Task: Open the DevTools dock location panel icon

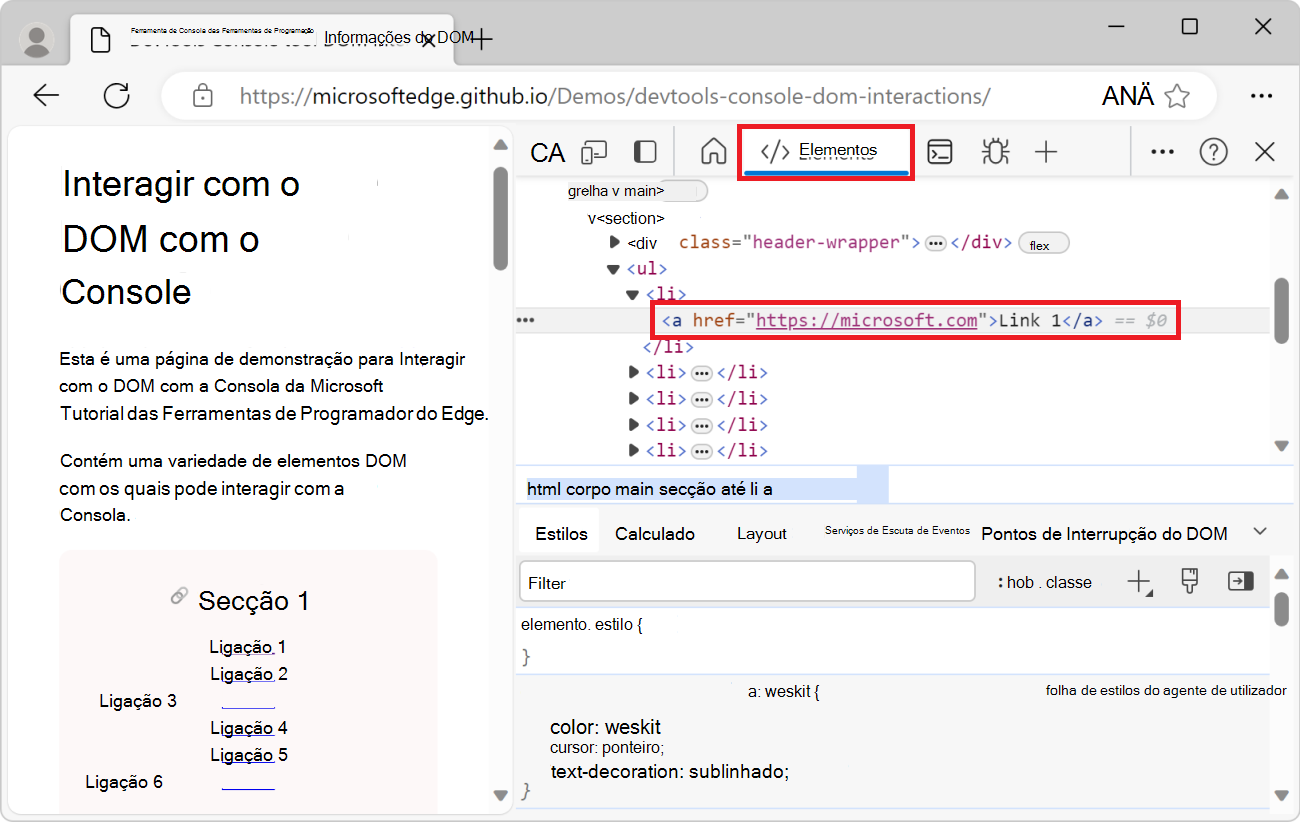Action: coord(645,151)
